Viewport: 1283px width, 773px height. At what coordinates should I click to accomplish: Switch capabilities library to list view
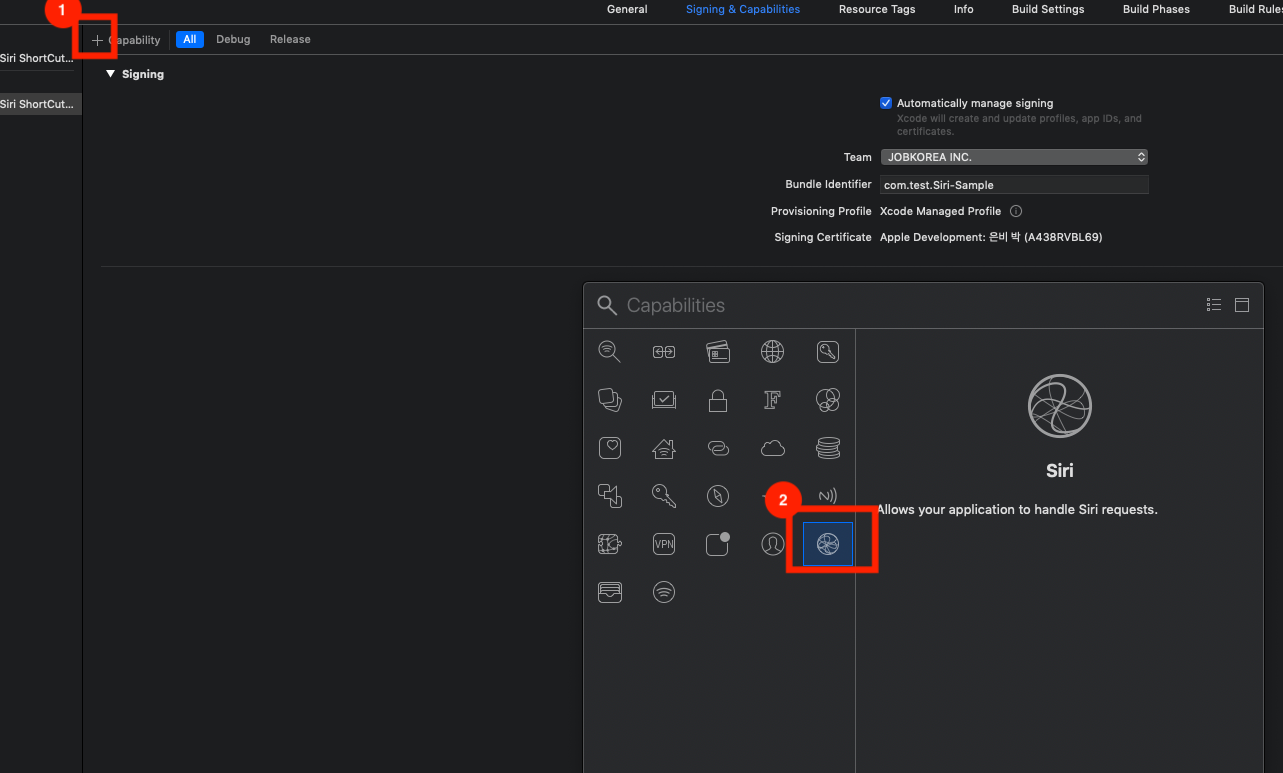click(x=1214, y=305)
